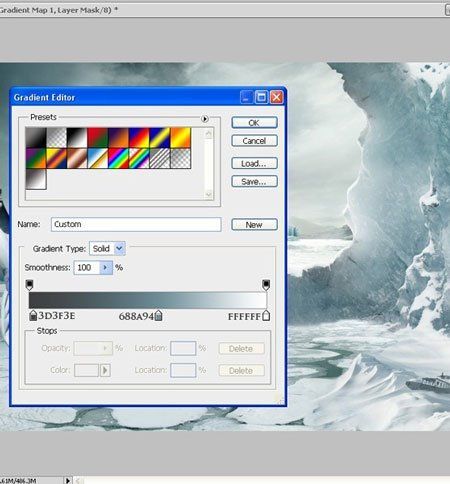Open the Smoothness slider arrow
Image resolution: width=450 pixels, height=484 pixels.
click(x=106, y=268)
